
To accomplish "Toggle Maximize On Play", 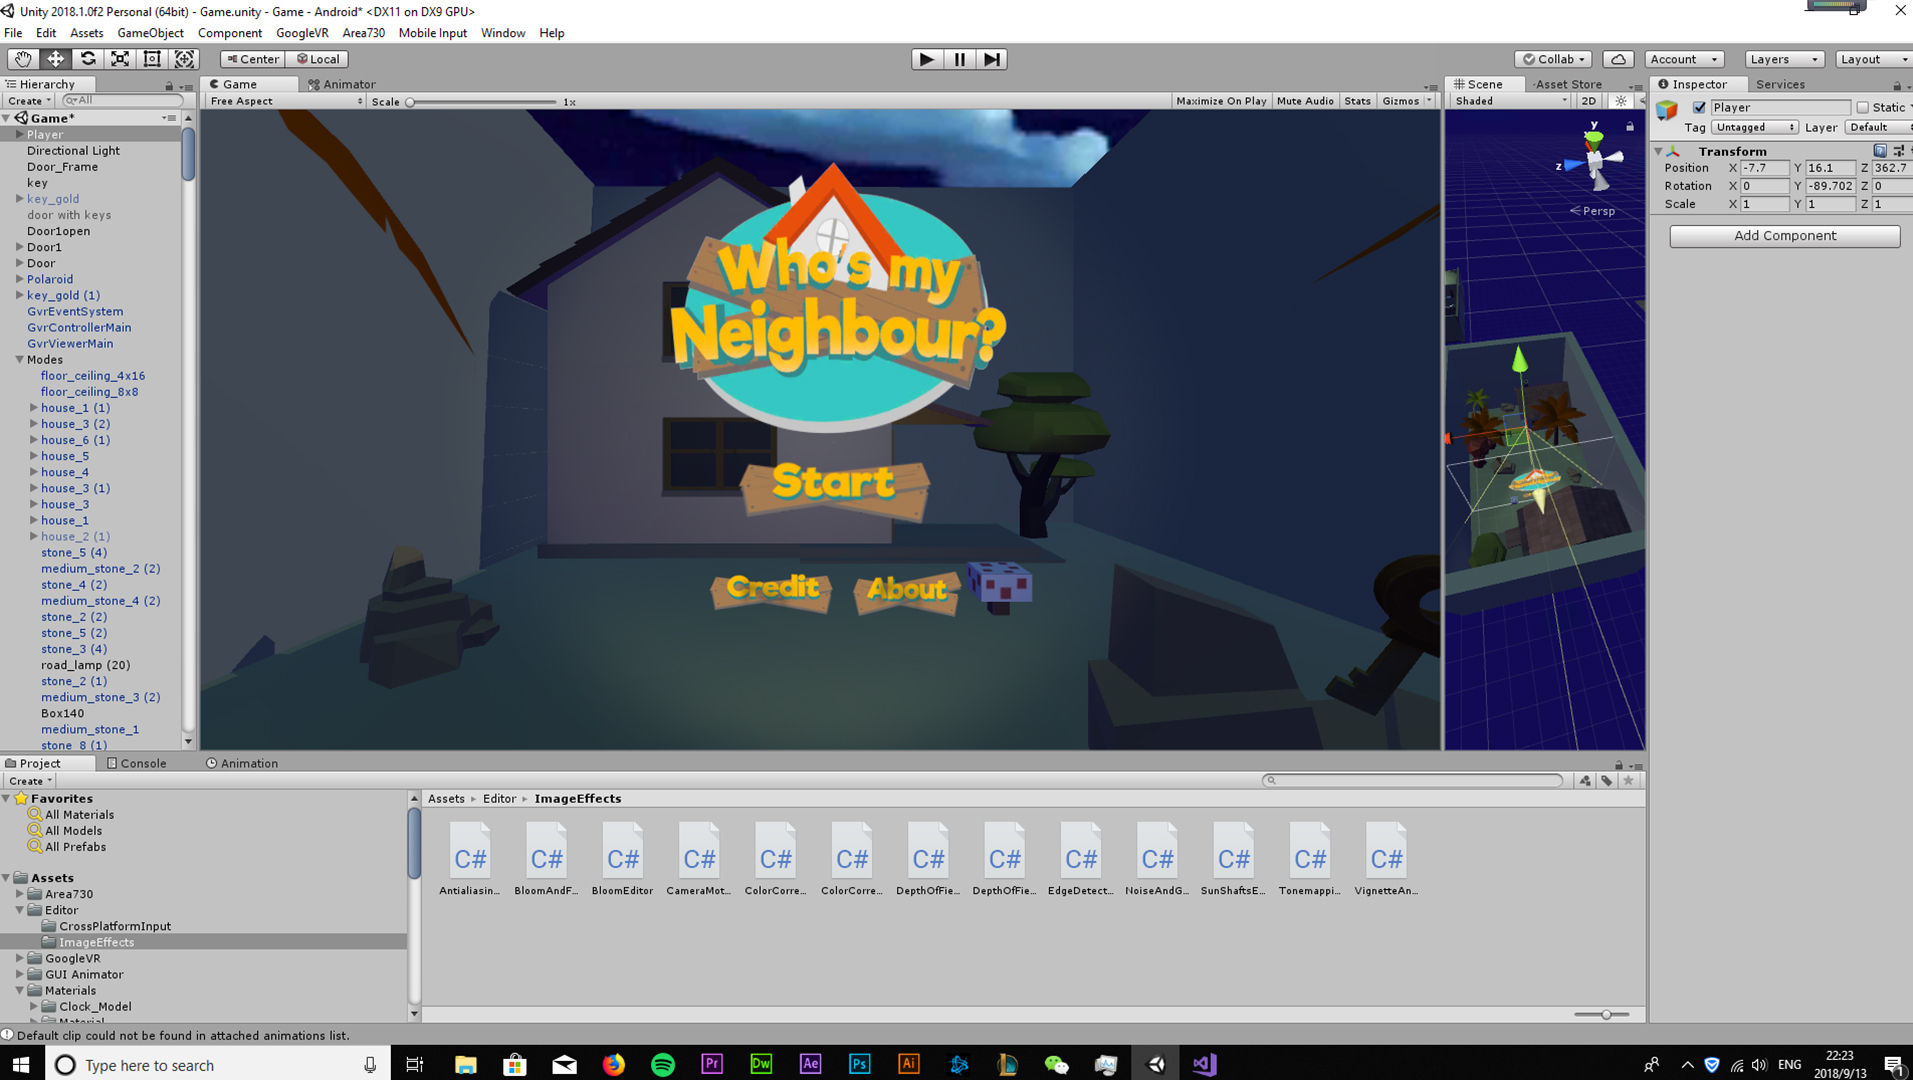I will pyautogui.click(x=1220, y=101).
